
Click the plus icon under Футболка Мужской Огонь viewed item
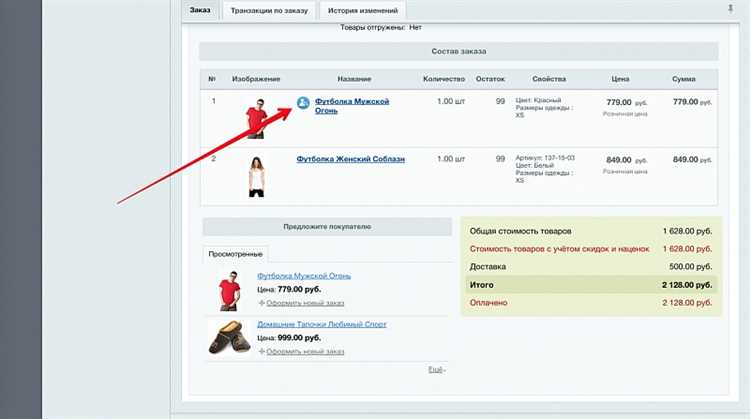261,303
